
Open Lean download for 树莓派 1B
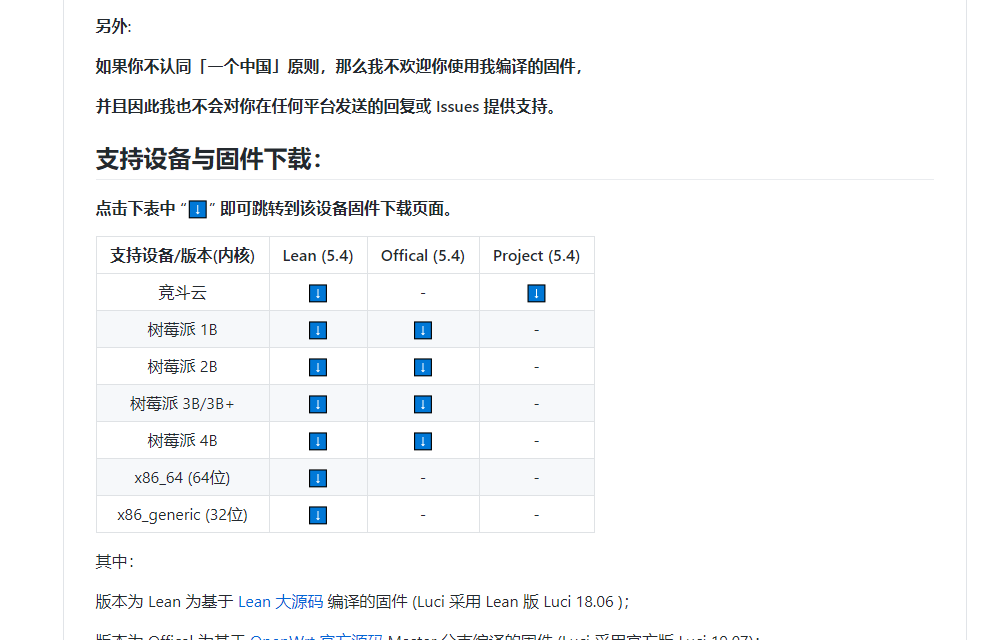pos(318,330)
